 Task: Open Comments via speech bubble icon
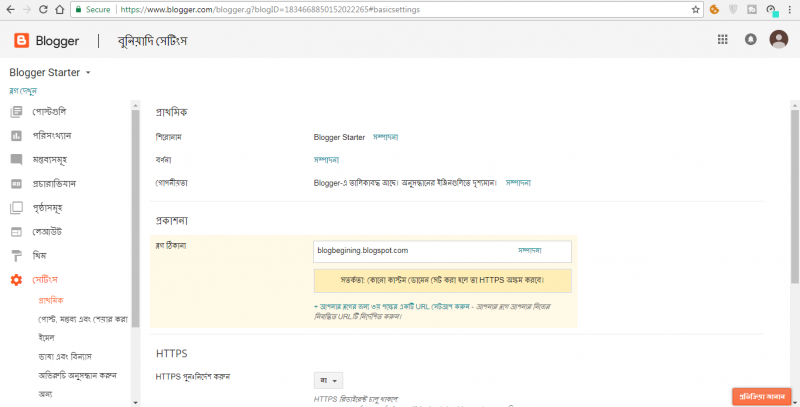point(16,160)
